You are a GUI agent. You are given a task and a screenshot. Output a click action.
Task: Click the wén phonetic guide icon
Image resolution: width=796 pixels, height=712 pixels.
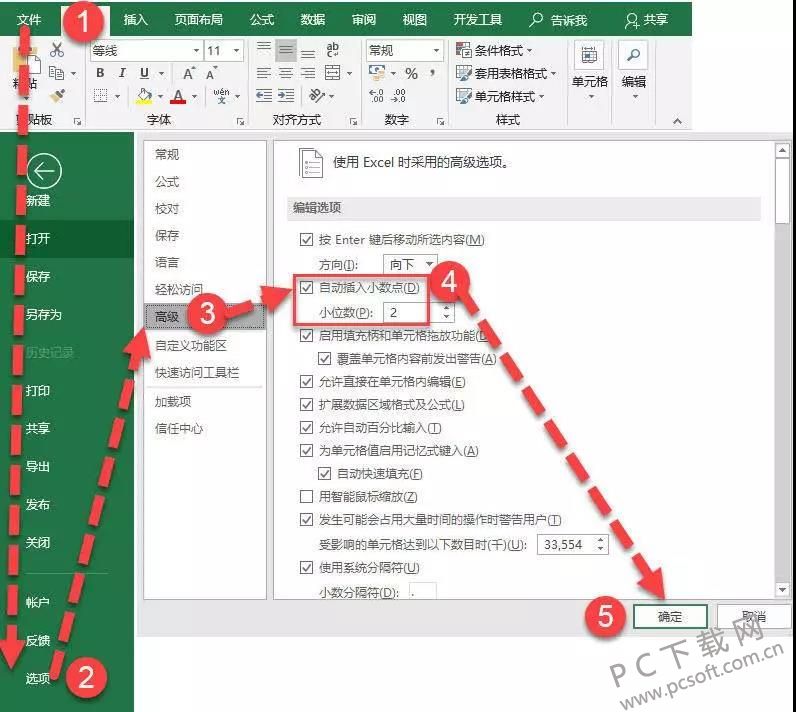(221, 95)
